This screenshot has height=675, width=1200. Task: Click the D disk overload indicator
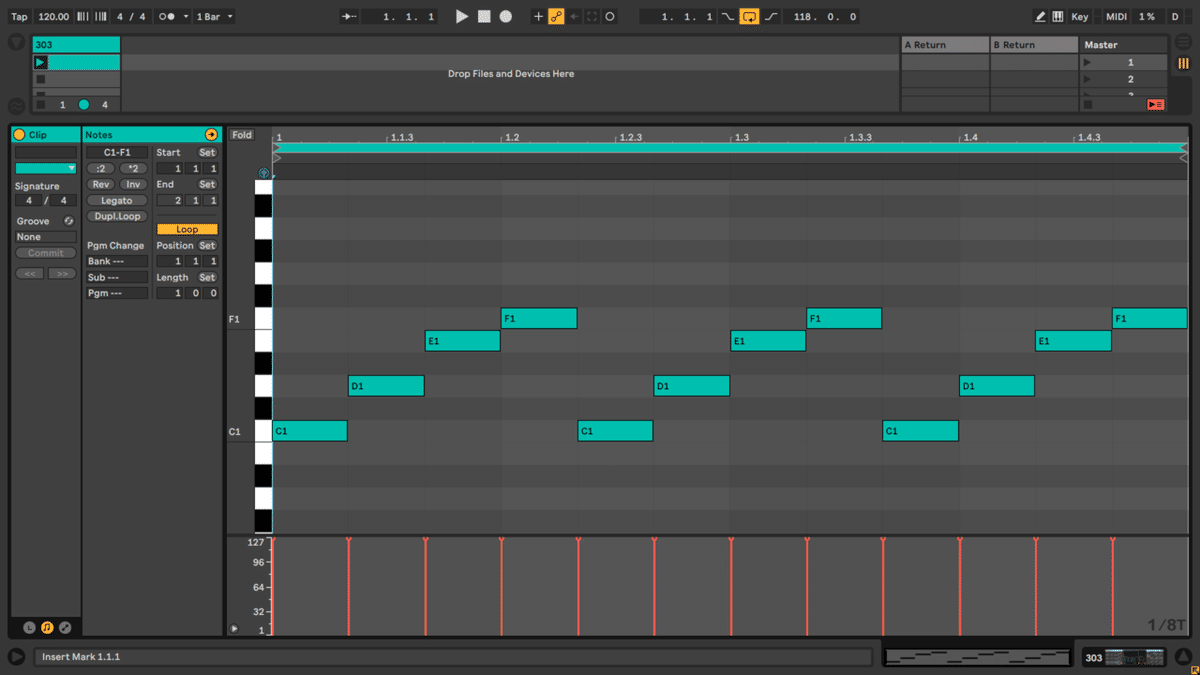[1175, 17]
